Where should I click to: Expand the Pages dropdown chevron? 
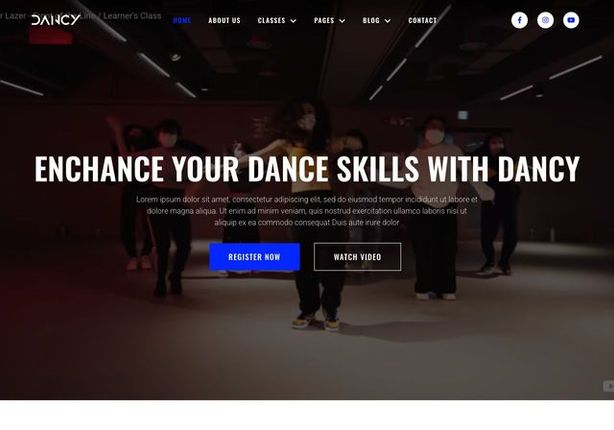(342, 21)
